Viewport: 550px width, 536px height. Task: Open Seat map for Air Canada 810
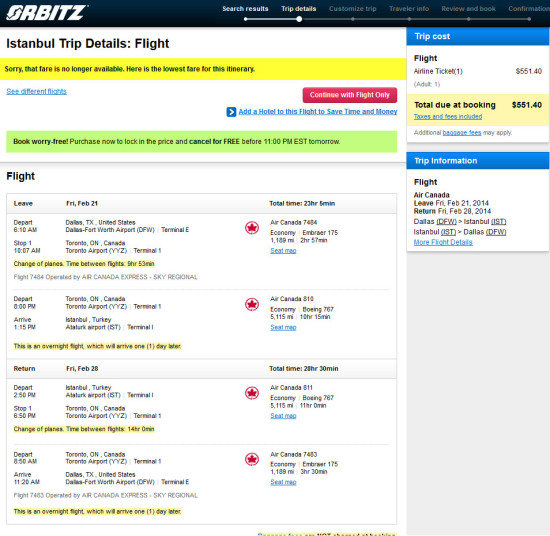pyautogui.click(x=283, y=327)
